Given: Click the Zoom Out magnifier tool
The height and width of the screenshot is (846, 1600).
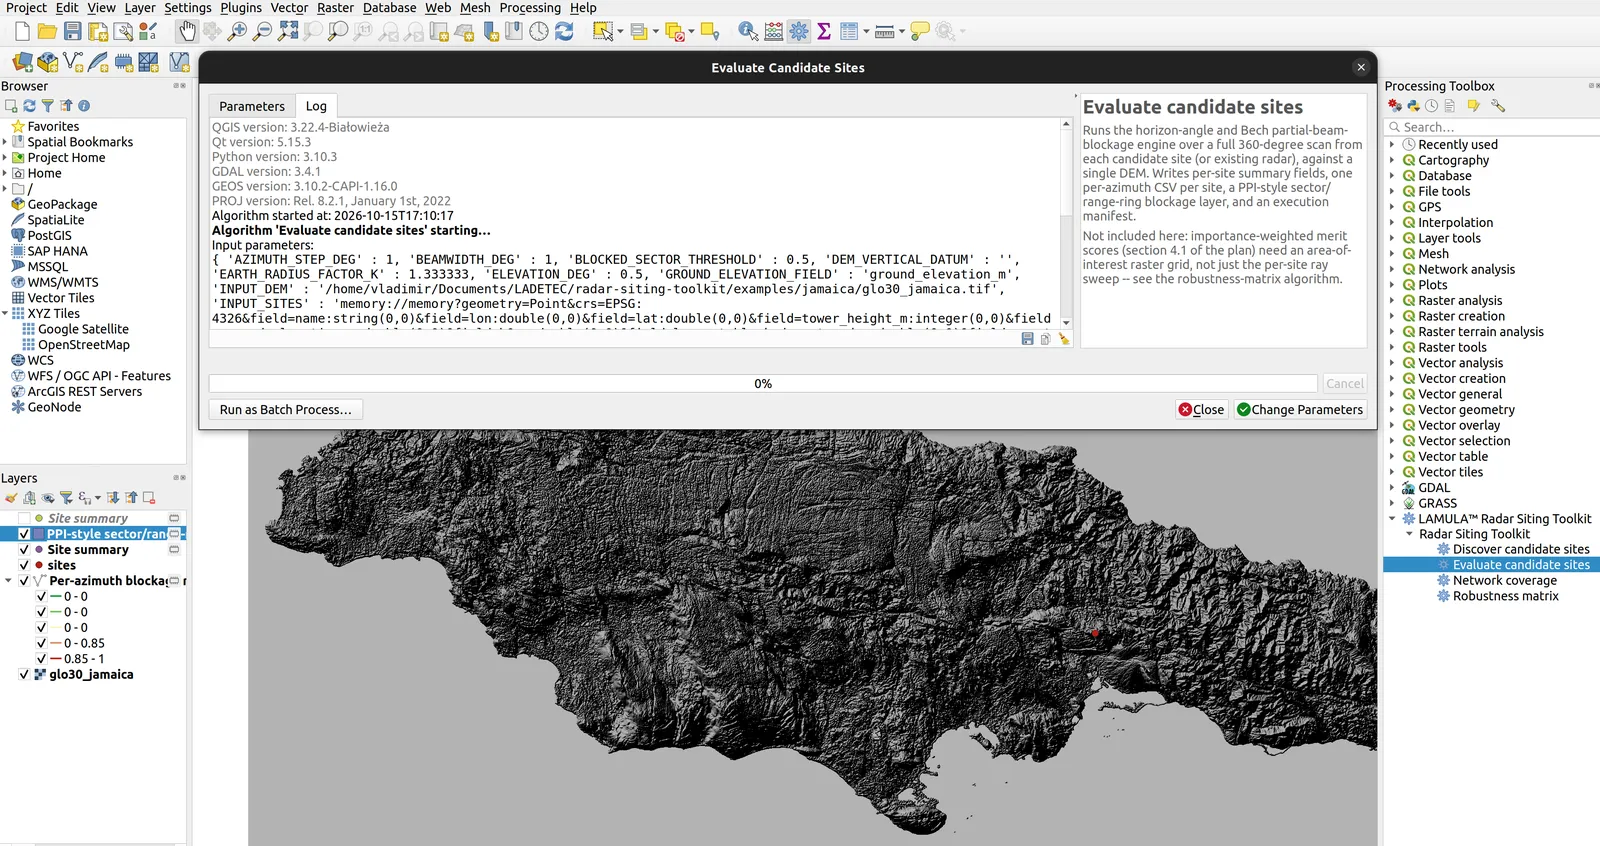Looking at the screenshot, I should (x=262, y=32).
